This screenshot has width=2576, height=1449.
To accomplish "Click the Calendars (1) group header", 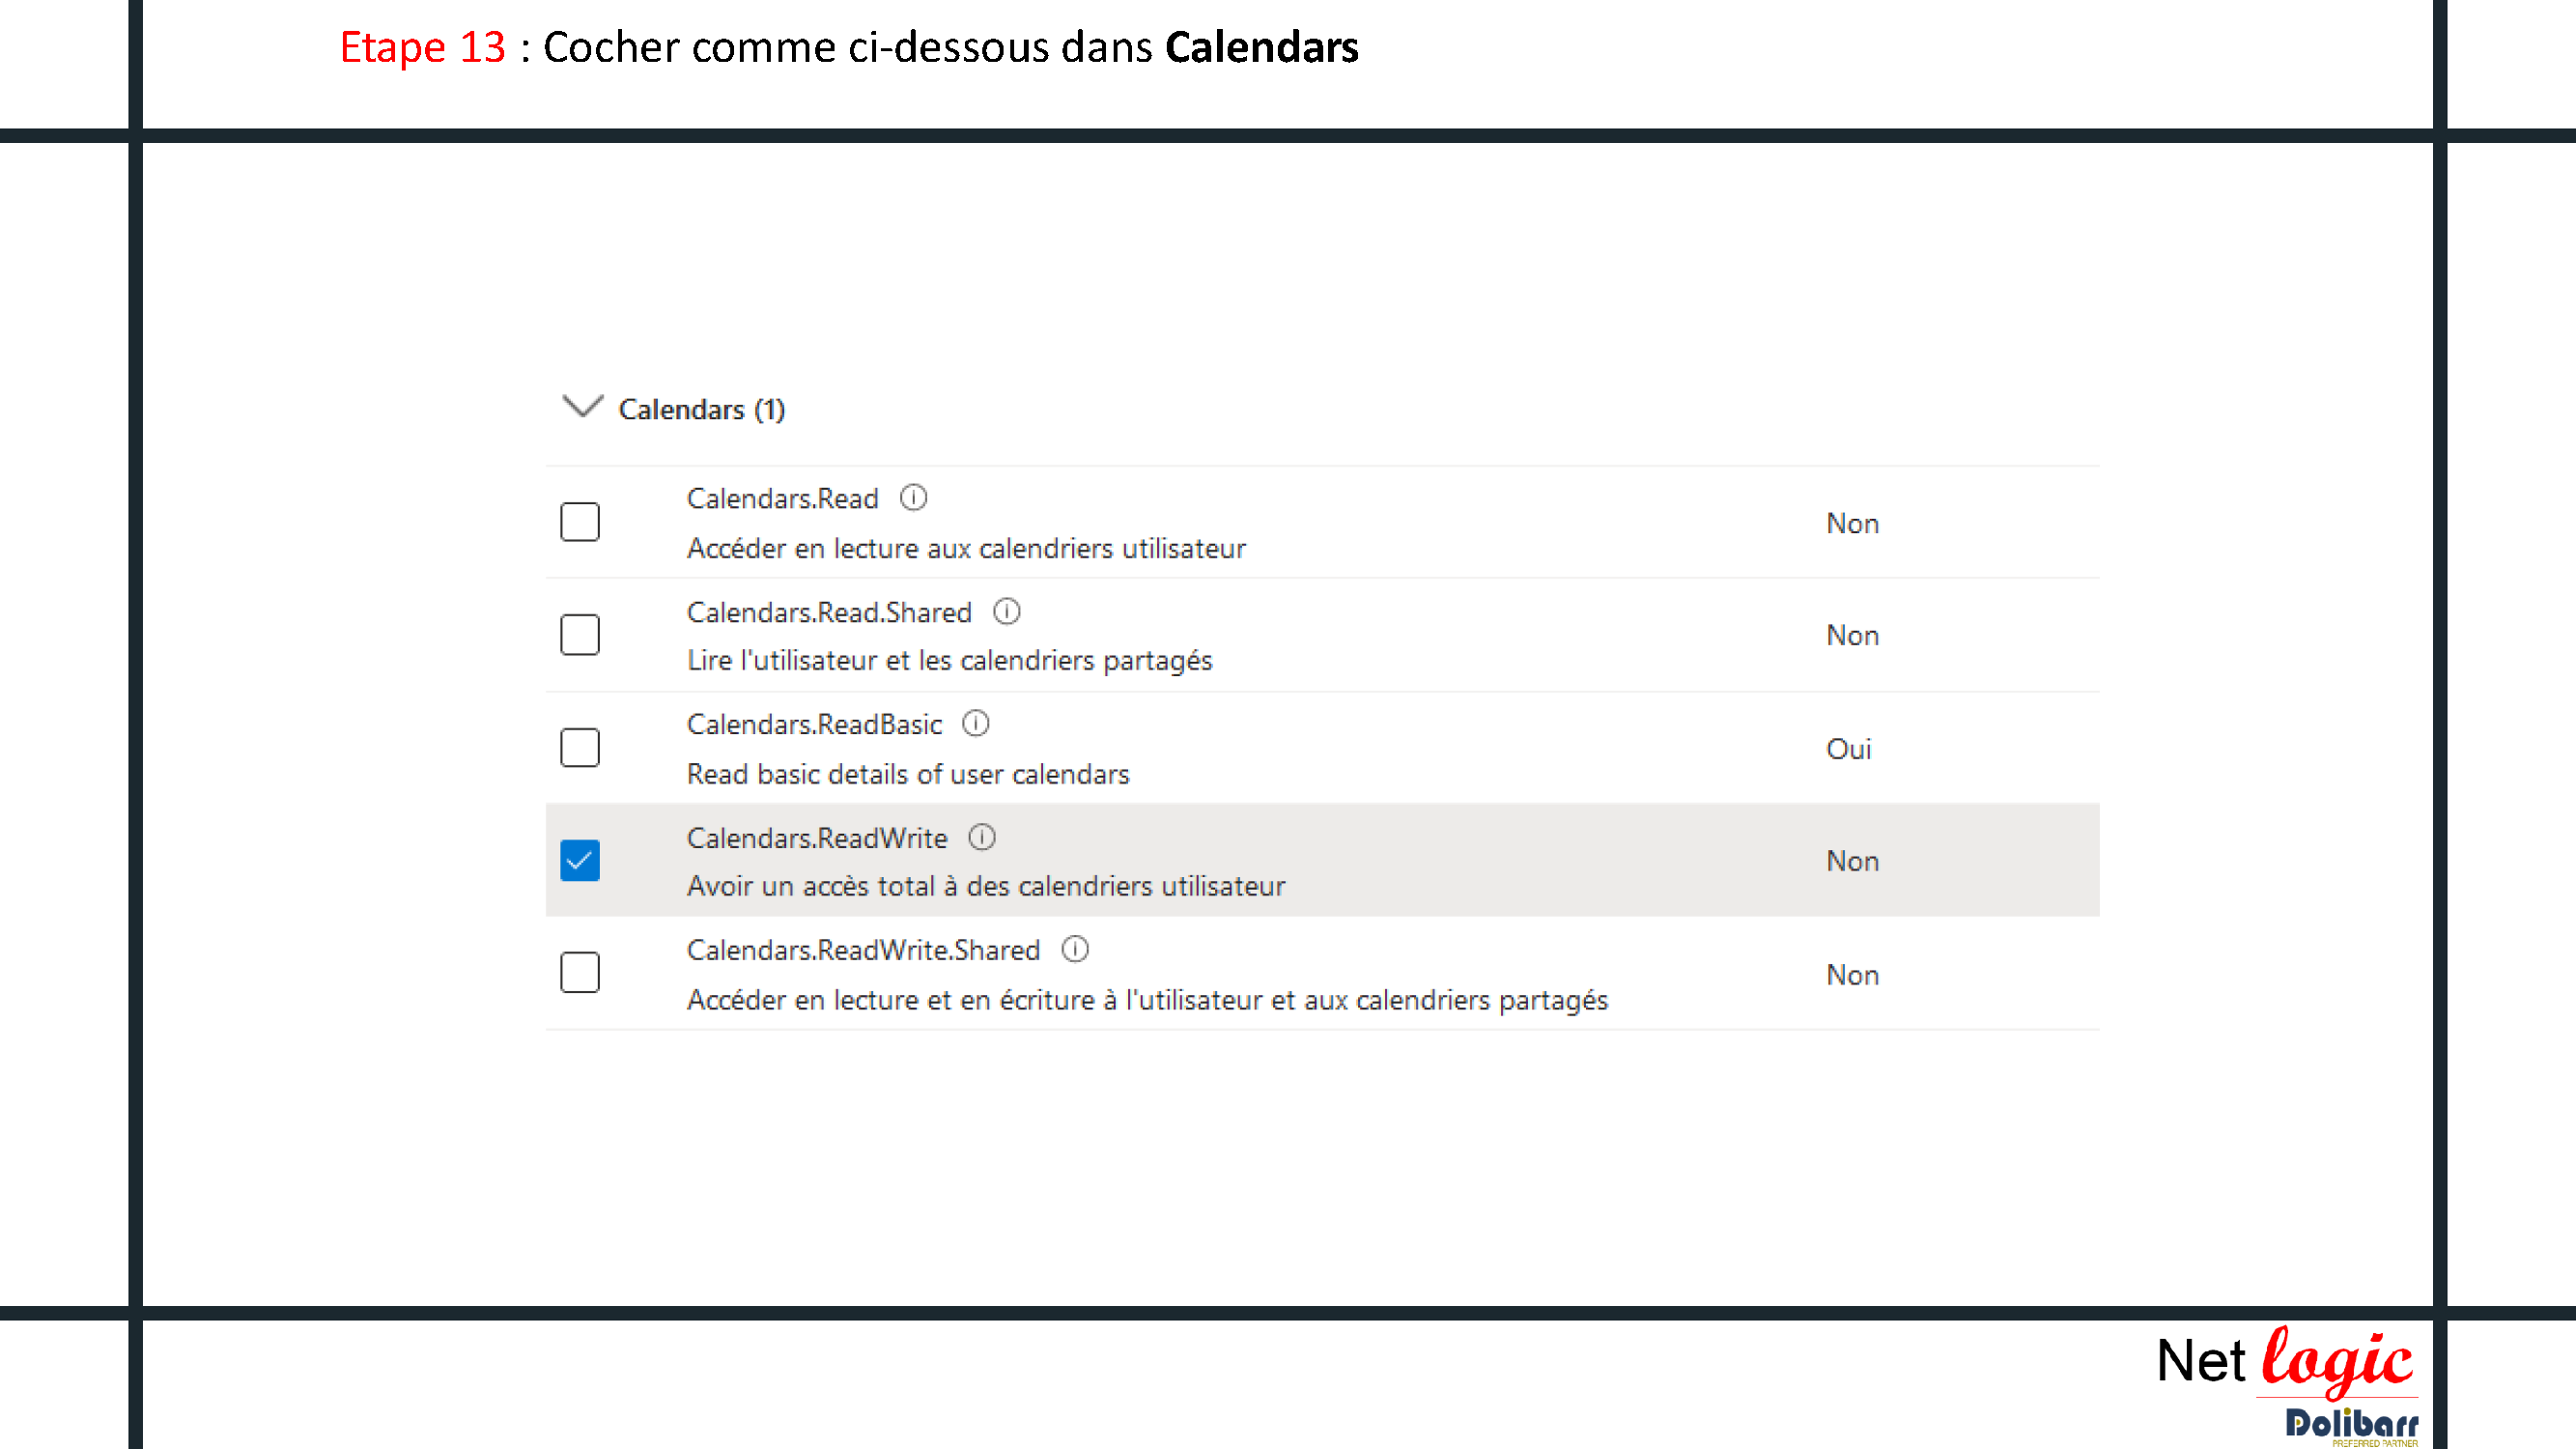I will pyautogui.click(x=701, y=410).
